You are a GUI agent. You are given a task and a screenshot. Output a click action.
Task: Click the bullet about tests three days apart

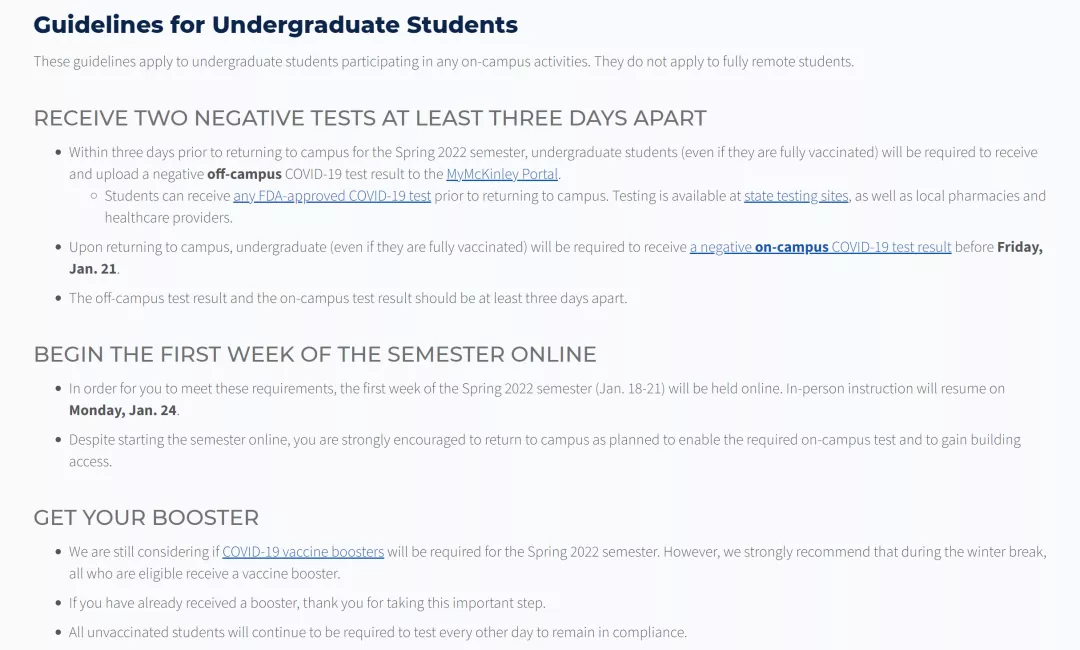point(348,298)
